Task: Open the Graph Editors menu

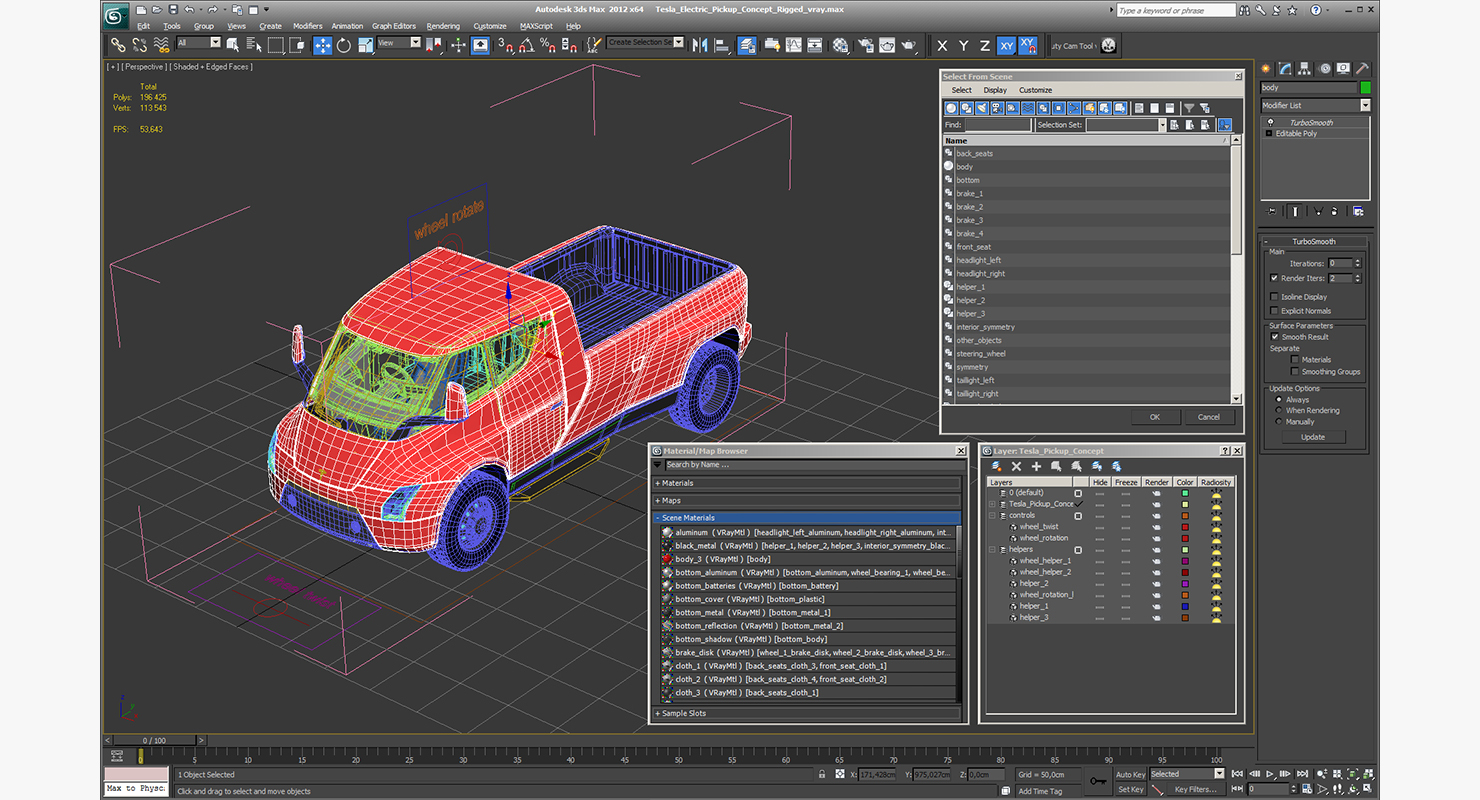Action: 394,26
